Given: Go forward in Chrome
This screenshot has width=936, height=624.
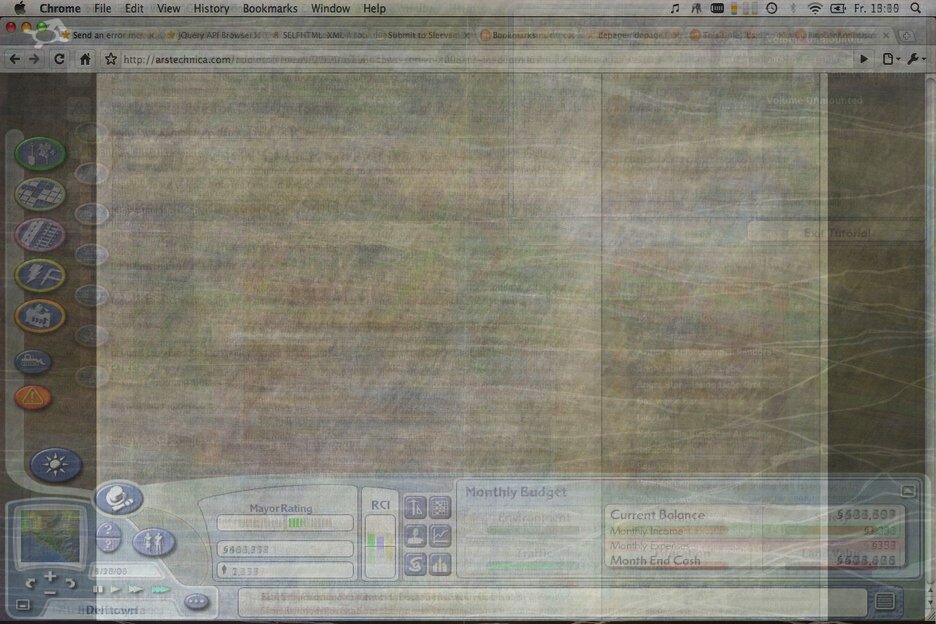Looking at the screenshot, I should pos(35,59).
